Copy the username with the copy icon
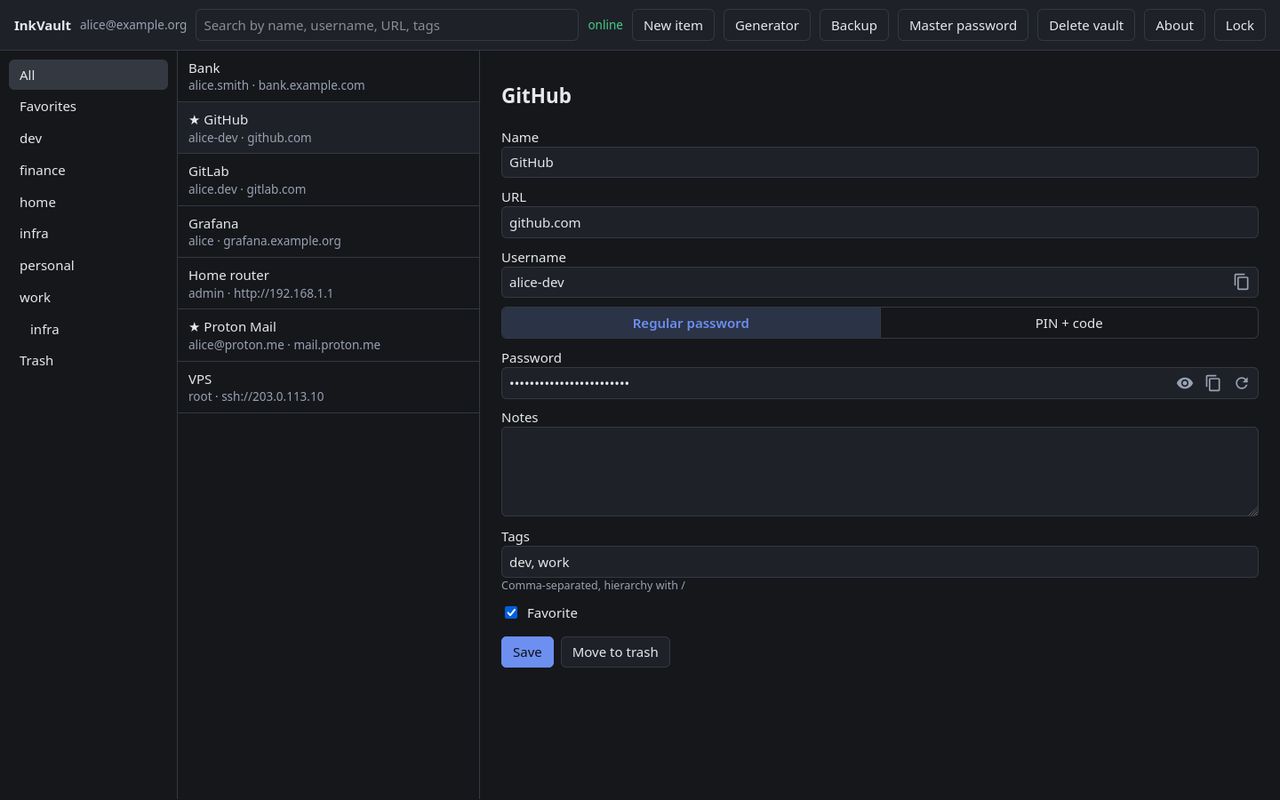Screen dimensions: 1280x800 [1241, 282]
